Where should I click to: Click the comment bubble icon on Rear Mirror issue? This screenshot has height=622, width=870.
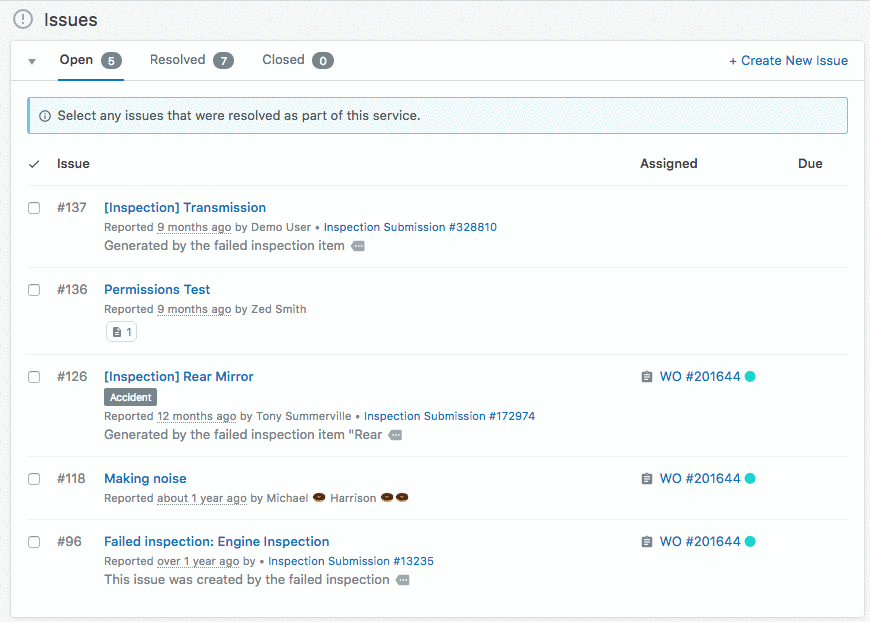coord(395,435)
